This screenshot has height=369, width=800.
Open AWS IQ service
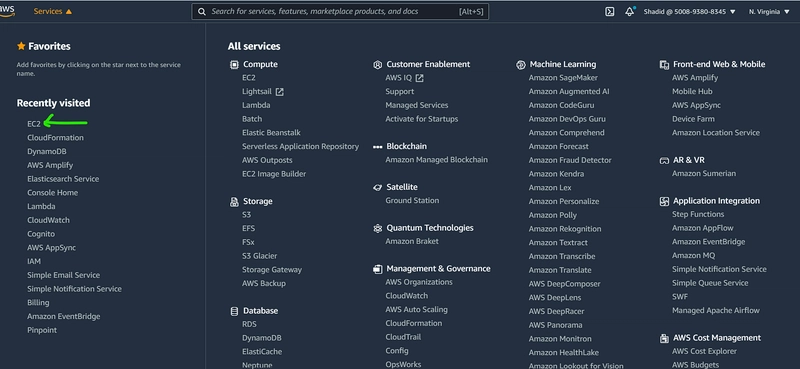coord(398,78)
